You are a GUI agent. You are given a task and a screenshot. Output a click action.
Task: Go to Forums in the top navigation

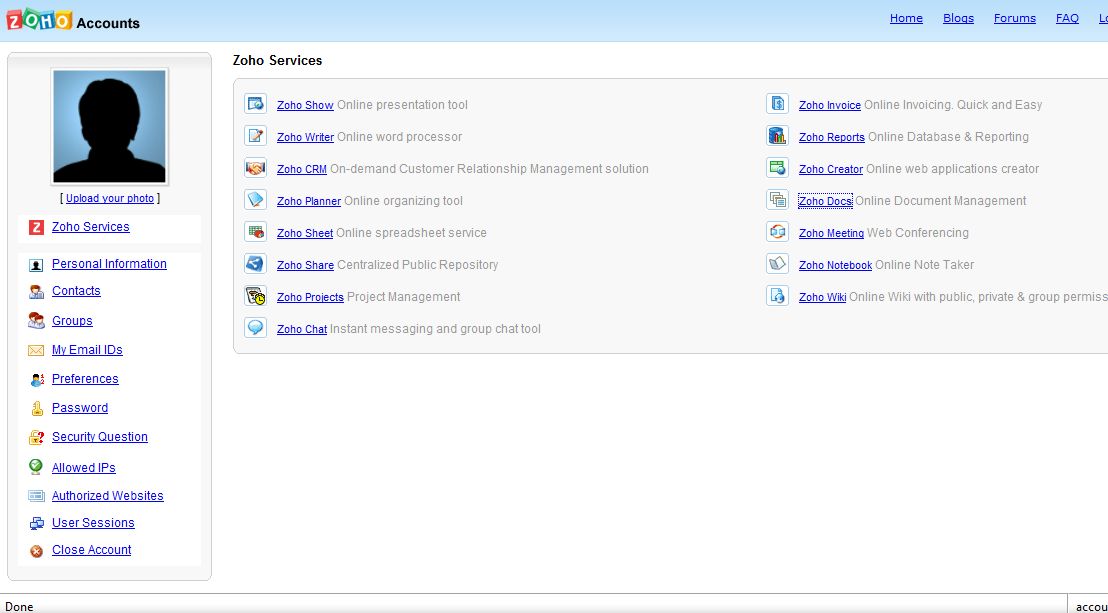(1015, 18)
